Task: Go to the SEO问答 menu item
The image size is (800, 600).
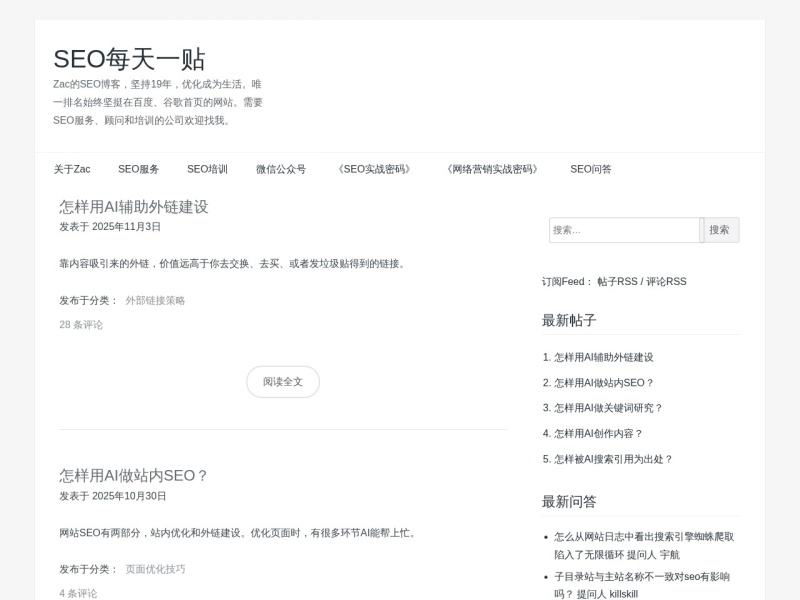Action: (x=590, y=169)
